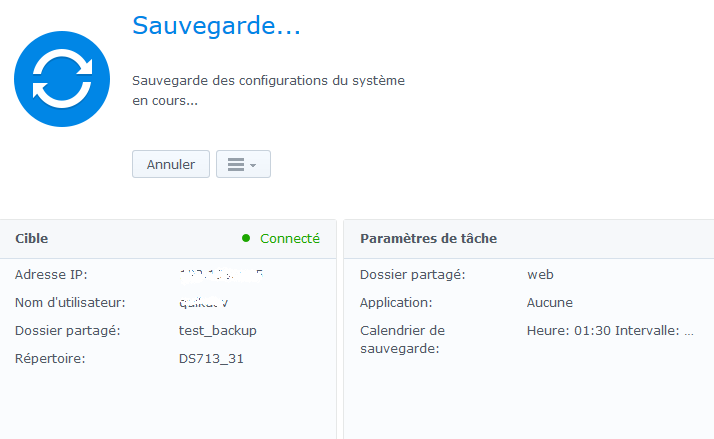Click the 'Répertoire:' label
This screenshot has width=714, height=439.
pyautogui.click(x=50, y=359)
